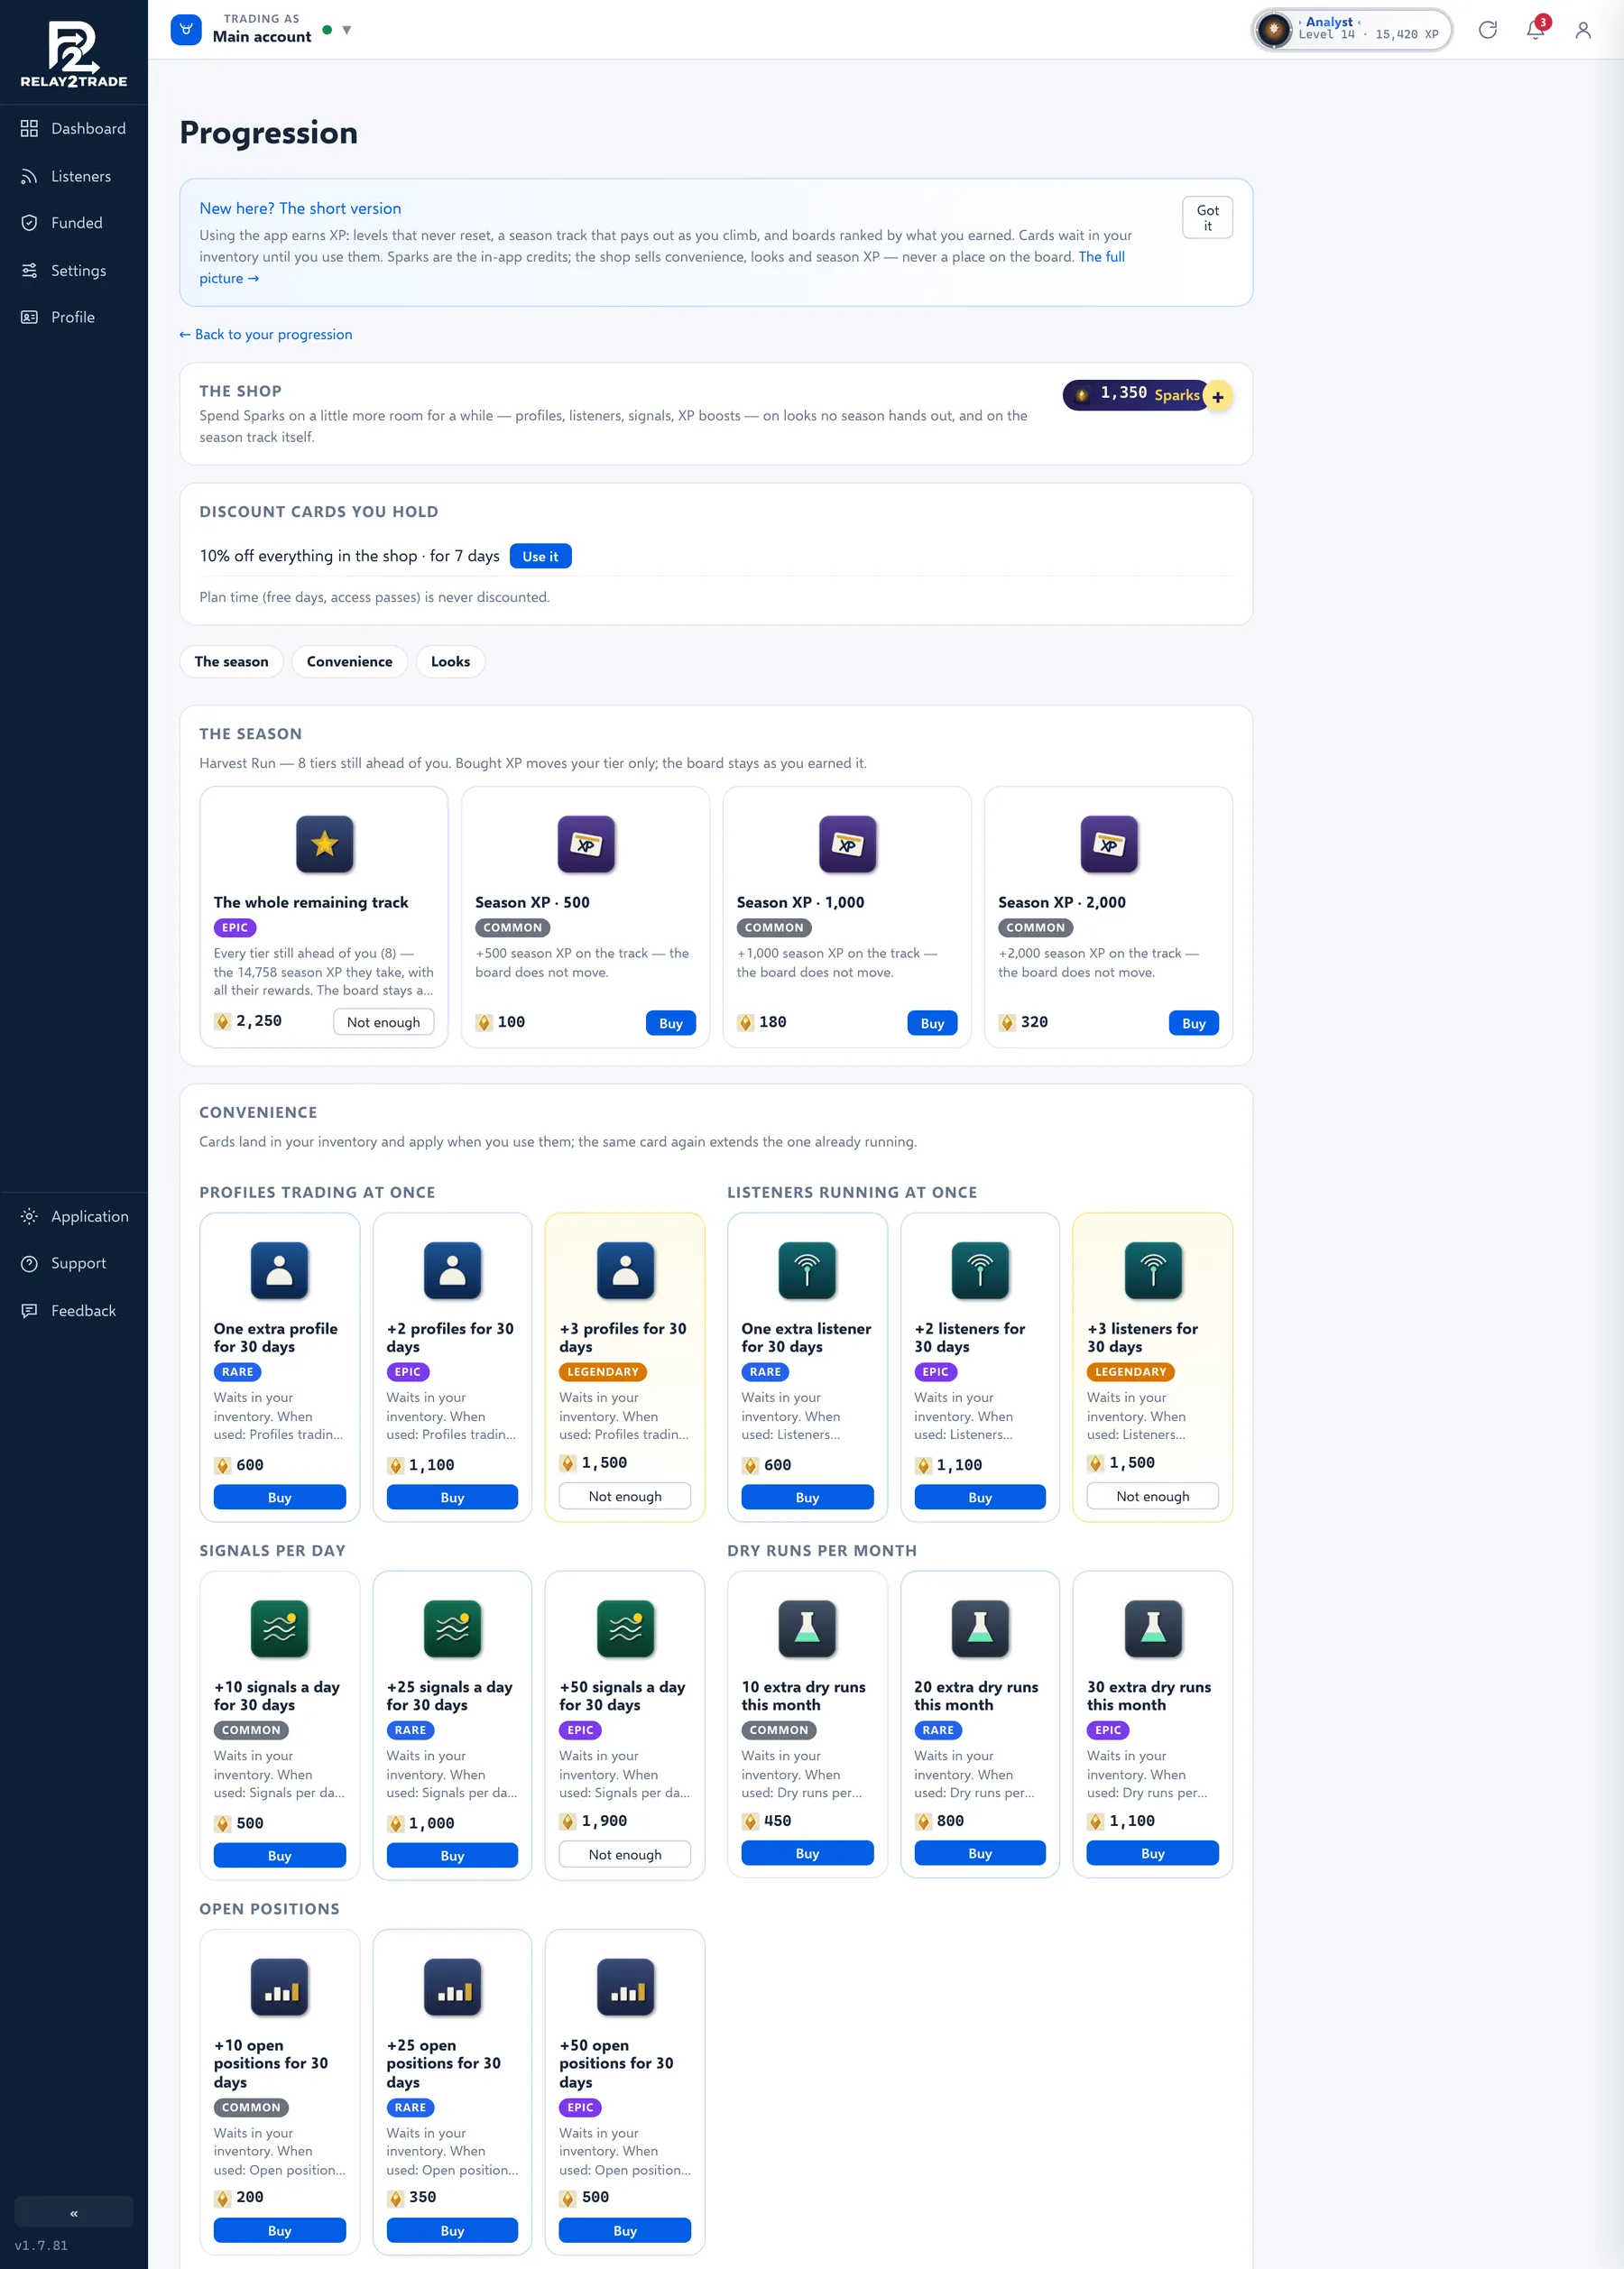This screenshot has height=2269, width=1624.
Task: Switch to the Convenience tab
Action: tap(349, 662)
